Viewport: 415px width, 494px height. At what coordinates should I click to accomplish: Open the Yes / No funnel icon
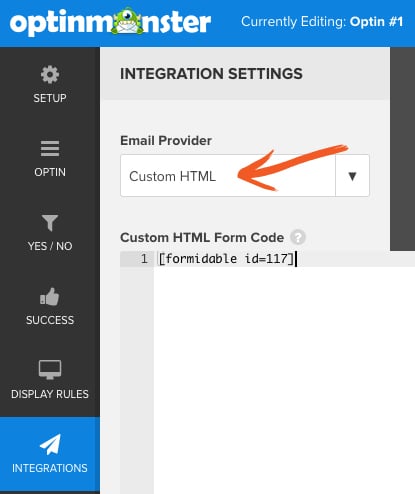click(x=50, y=223)
